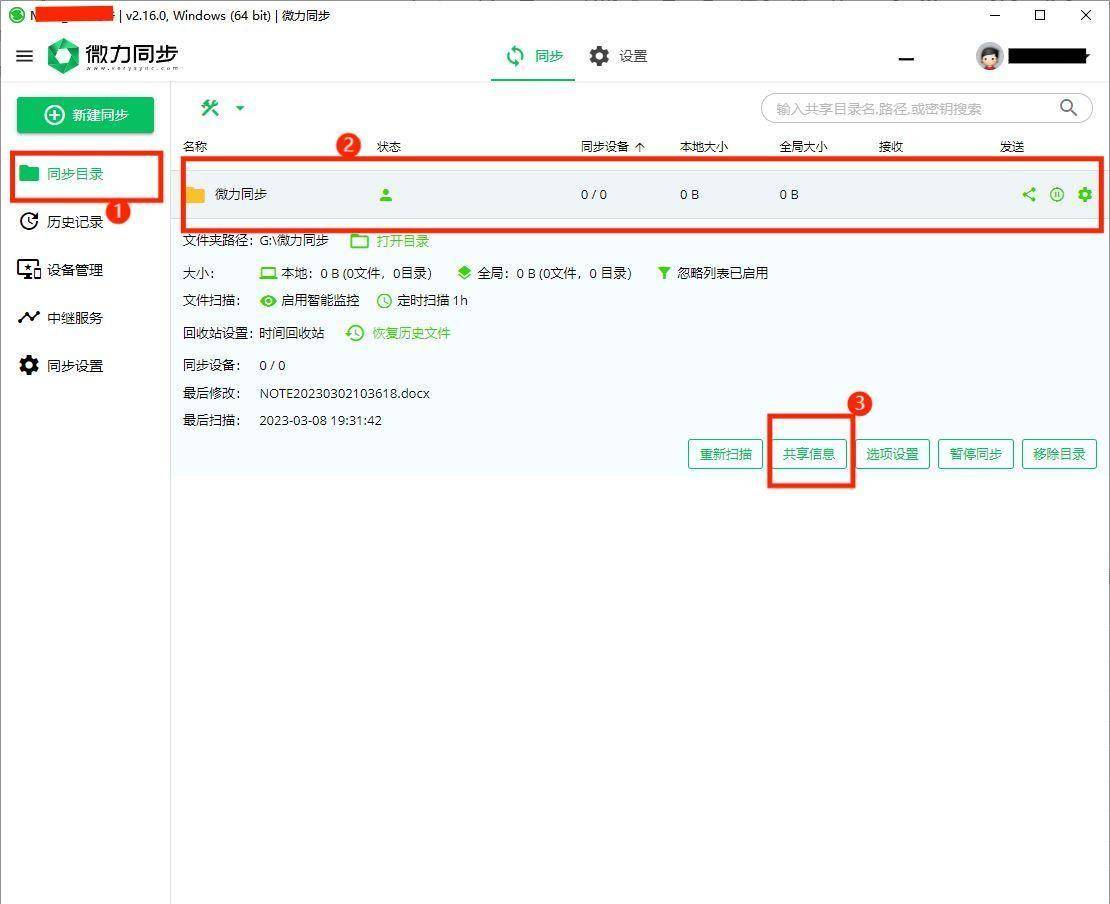Click the search magnifier icon
Image resolution: width=1110 pixels, height=904 pixels.
(1068, 108)
